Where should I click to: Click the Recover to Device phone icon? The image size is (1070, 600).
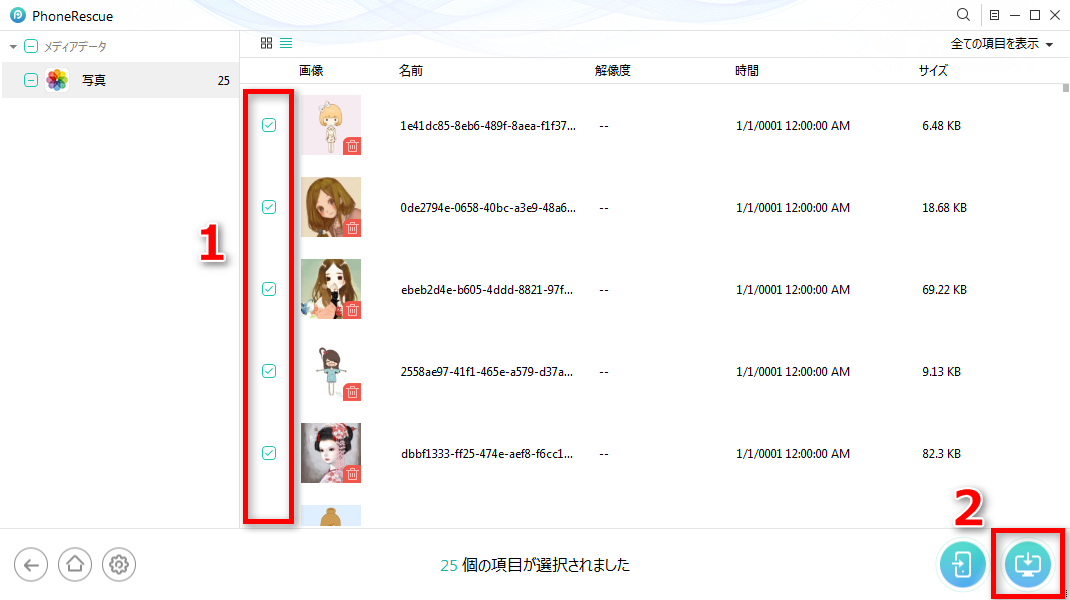(x=962, y=564)
